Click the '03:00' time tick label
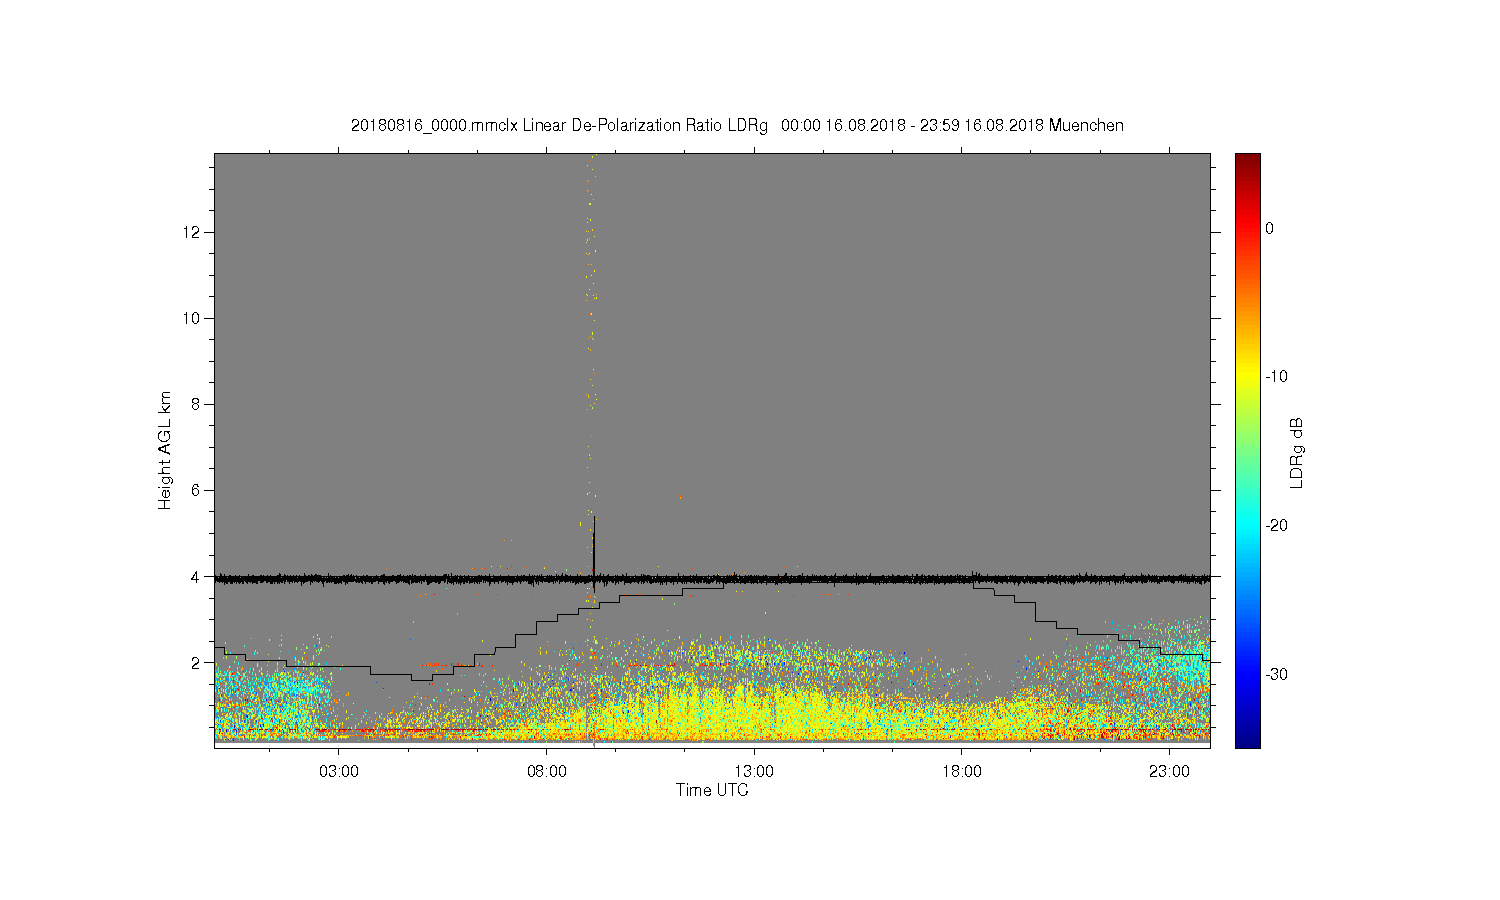The width and height of the screenshot is (1500, 900). pyautogui.click(x=339, y=772)
